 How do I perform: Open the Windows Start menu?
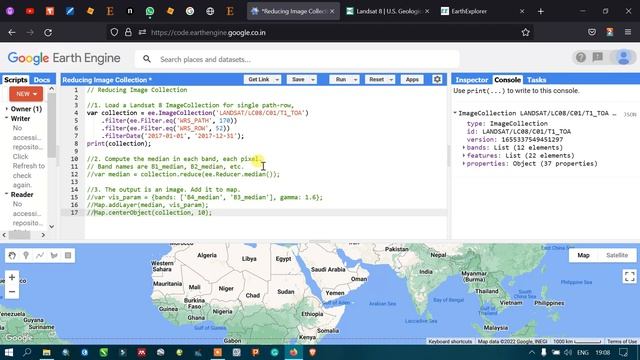(9, 352)
